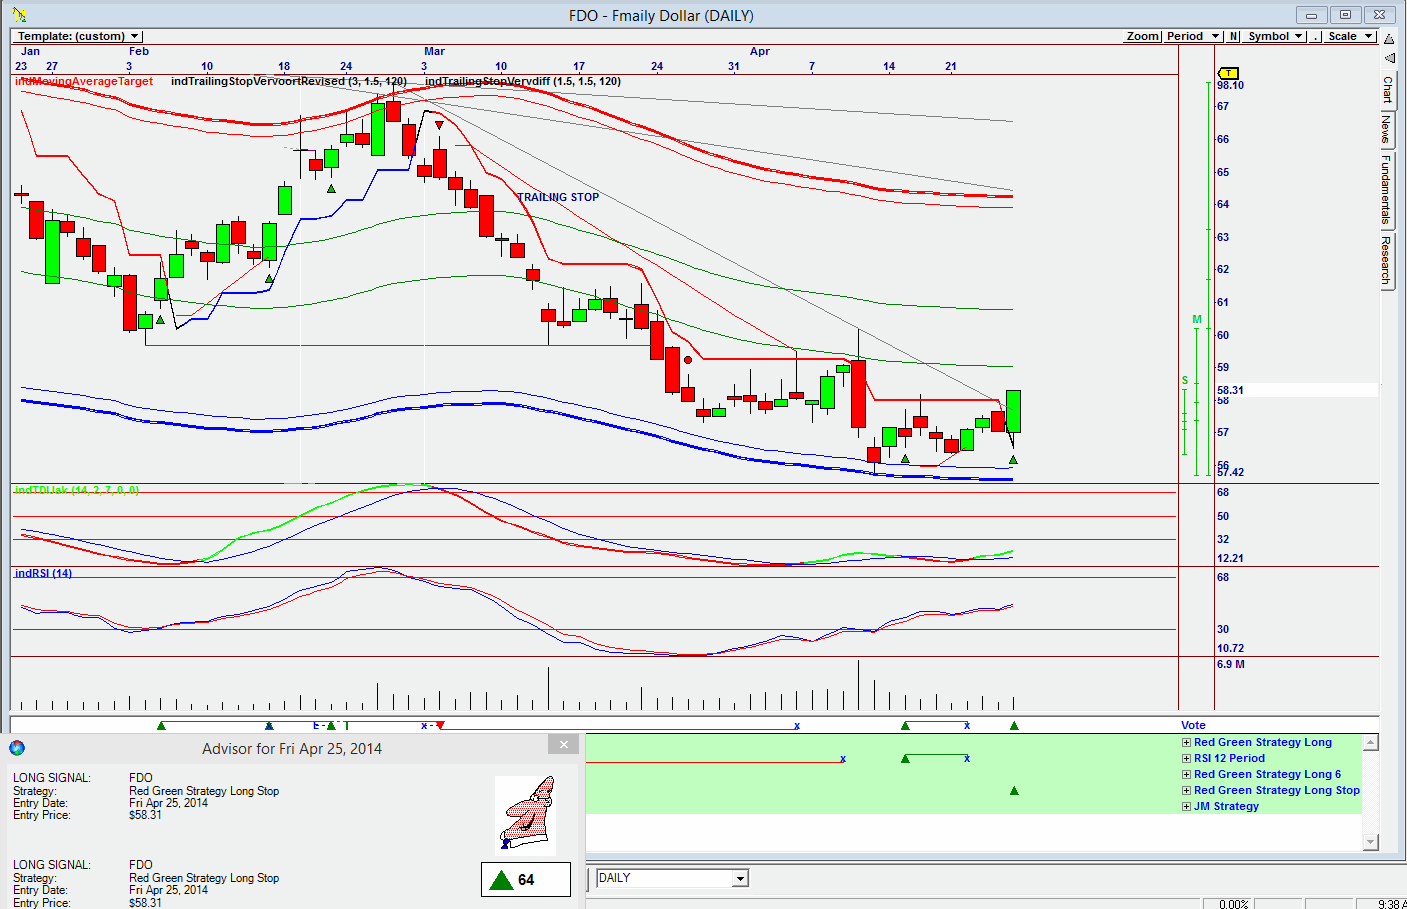Image resolution: width=1407 pixels, height=909 pixels.
Task: Click the Advisor for Fri Apr 25, 2014 heading
Action: point(292,748)
